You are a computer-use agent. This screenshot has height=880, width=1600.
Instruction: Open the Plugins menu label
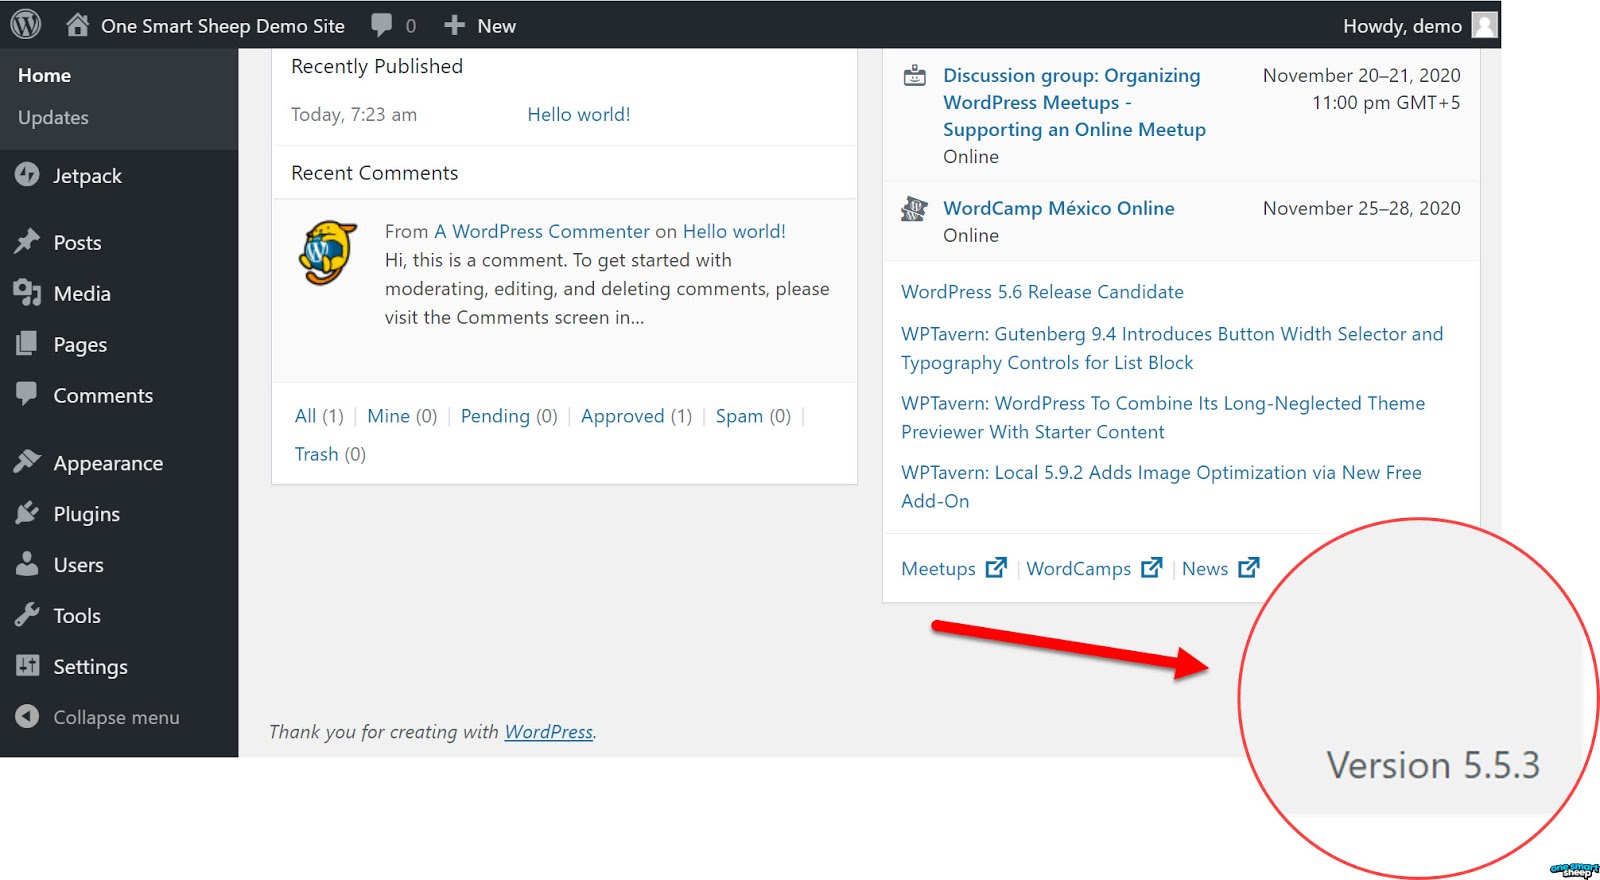tap(86, 514)
